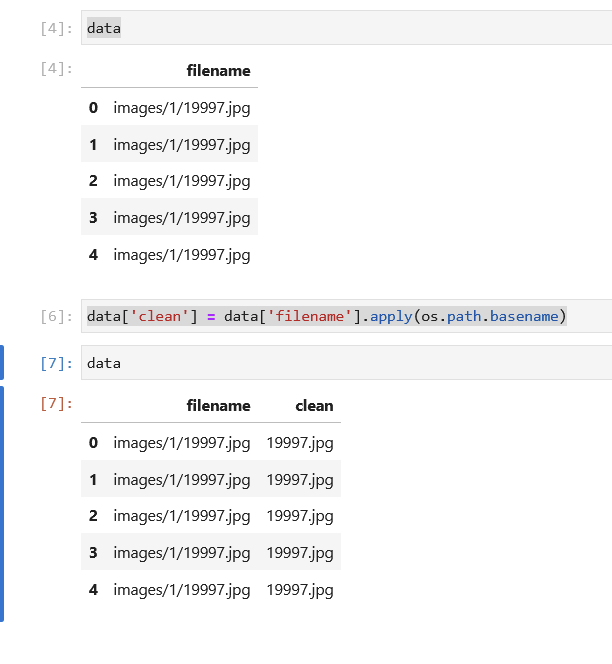Screen dimensions: 612x664
Task: Click row 3 filename "images/1/19997.jpg" in output [7]
Action: pos(182,553)
